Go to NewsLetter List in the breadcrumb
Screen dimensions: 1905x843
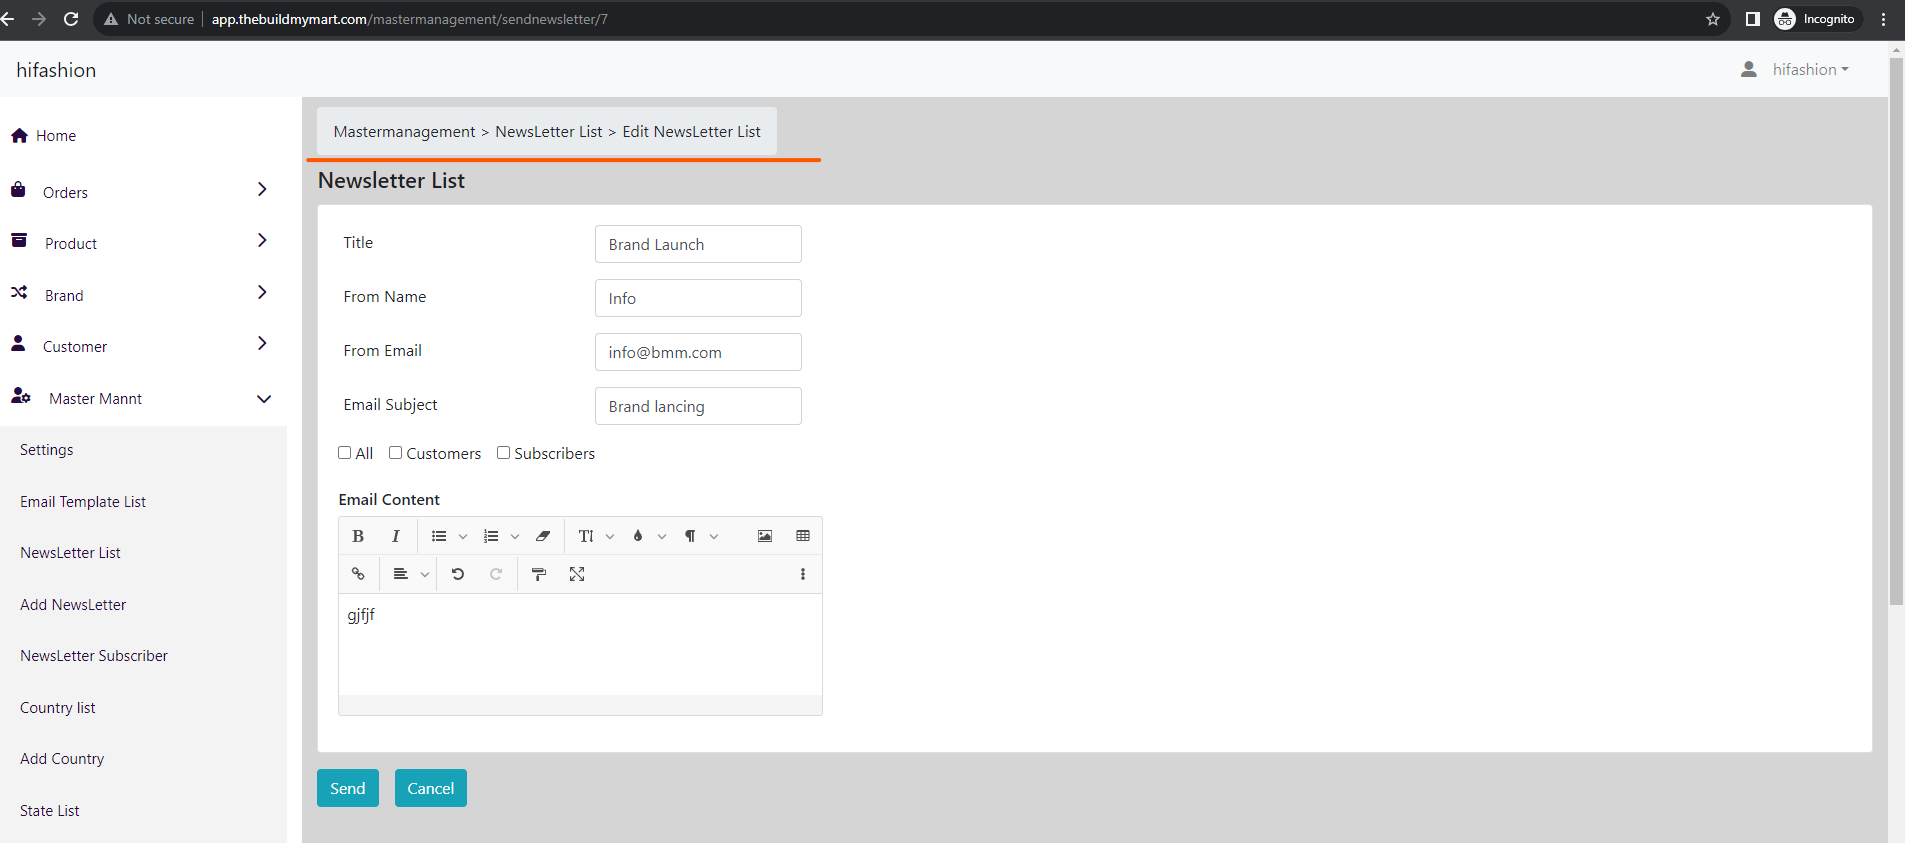coord(549,132)
